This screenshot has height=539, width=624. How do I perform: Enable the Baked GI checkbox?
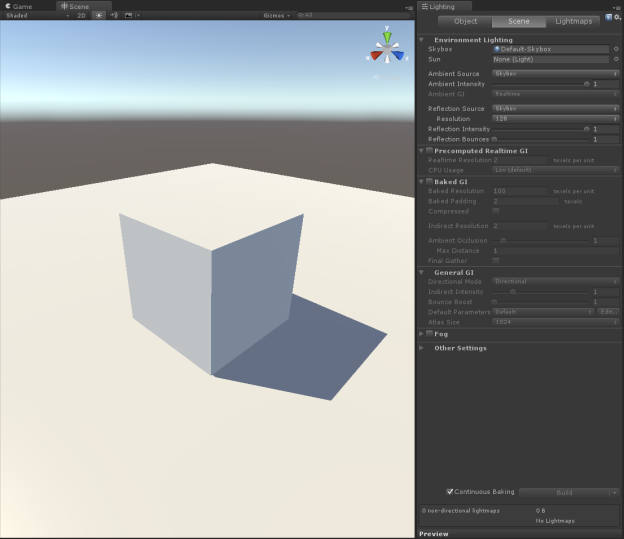tap(430, 181)
